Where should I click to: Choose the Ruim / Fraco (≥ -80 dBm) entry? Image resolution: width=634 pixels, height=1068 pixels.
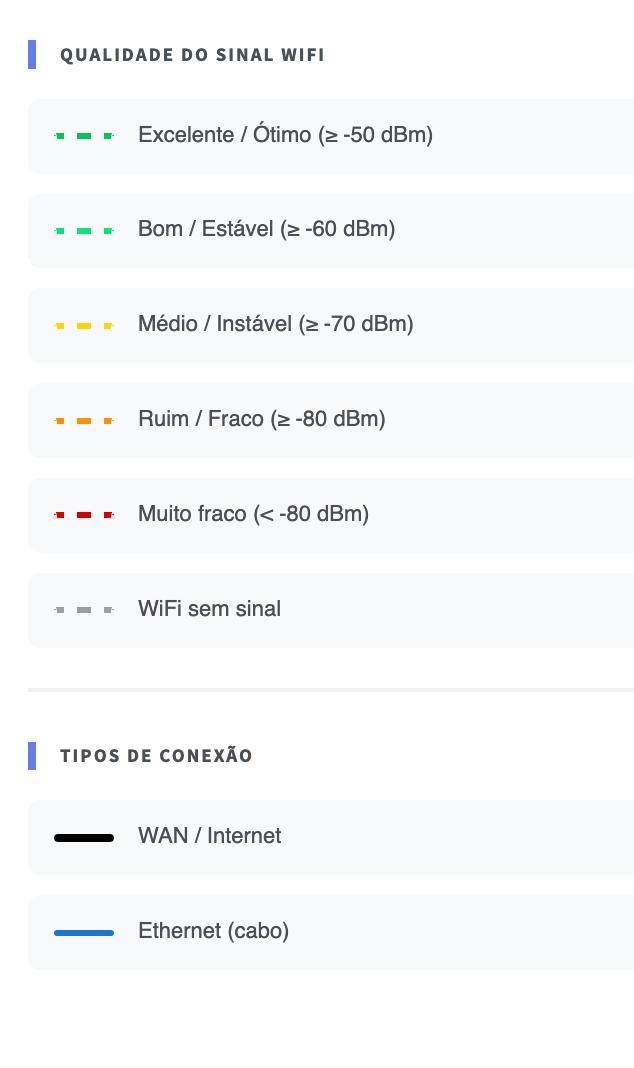coord(261,419)
